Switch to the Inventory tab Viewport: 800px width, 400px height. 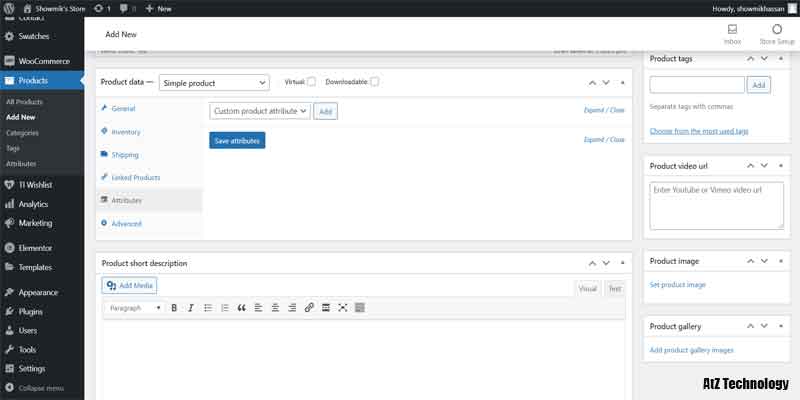click(126, 132)
